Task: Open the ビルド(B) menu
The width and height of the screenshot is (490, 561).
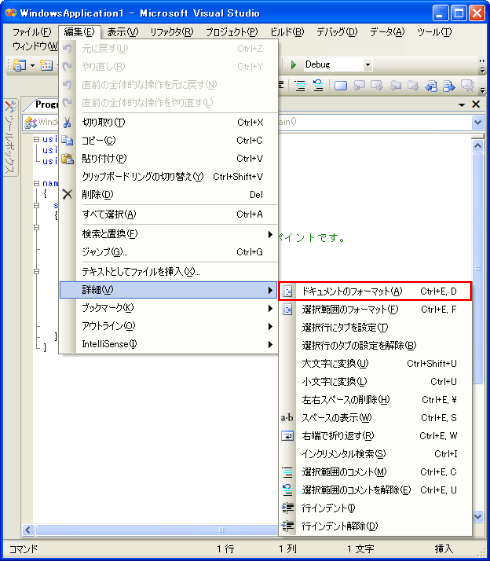Action: click(287, 32)
